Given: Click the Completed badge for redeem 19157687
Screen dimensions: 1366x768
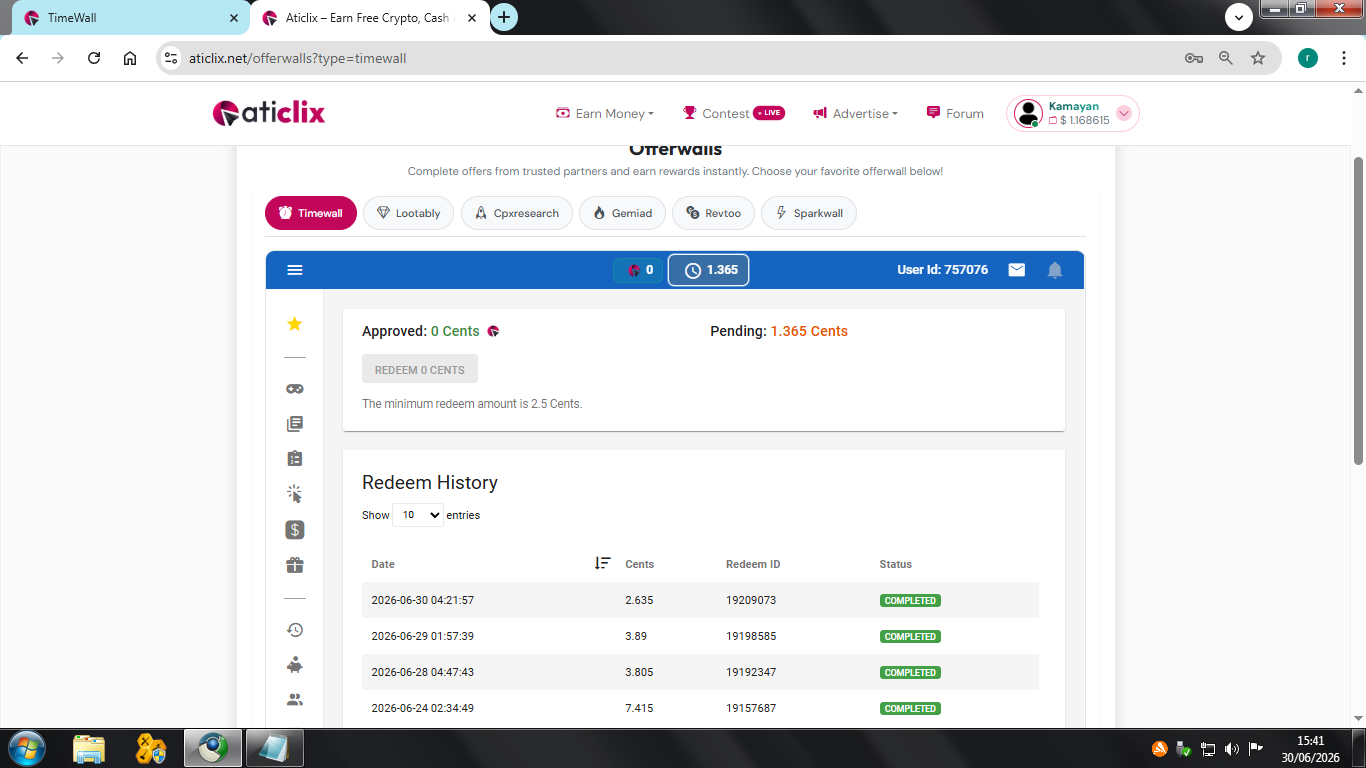Looking at the screenshot, I should tap(910, 709).
